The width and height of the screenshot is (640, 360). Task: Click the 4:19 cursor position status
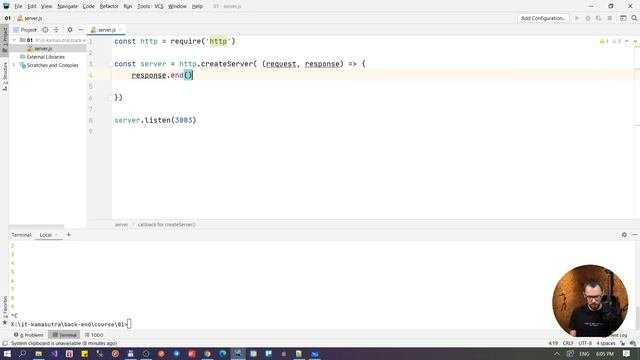553,343
